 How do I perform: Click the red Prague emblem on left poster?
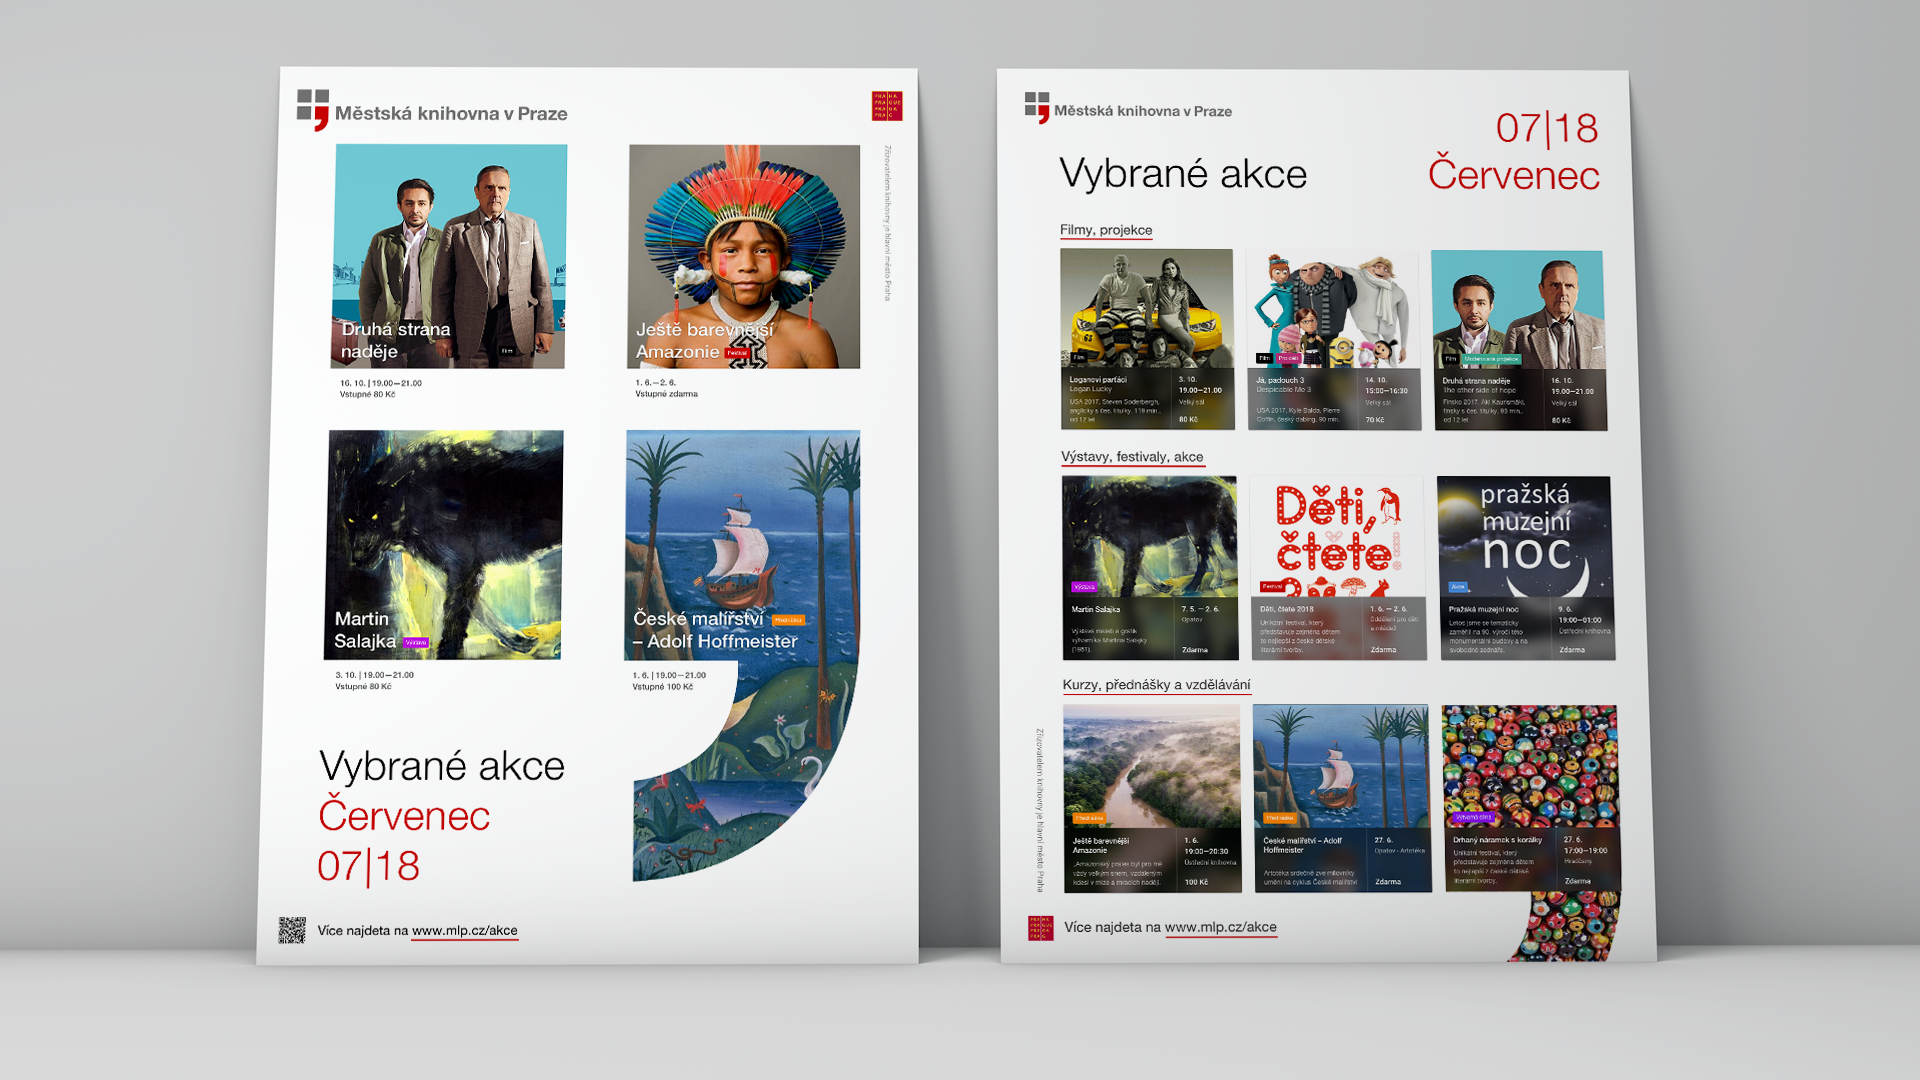coord(887,106)
